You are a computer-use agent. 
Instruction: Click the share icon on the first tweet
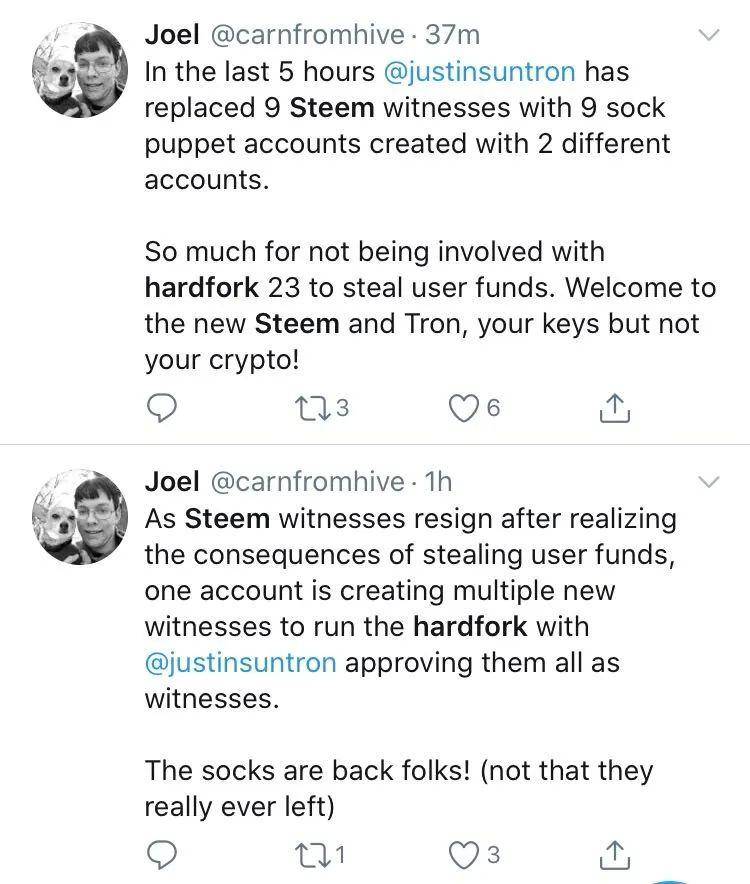(x=617, y=407)
